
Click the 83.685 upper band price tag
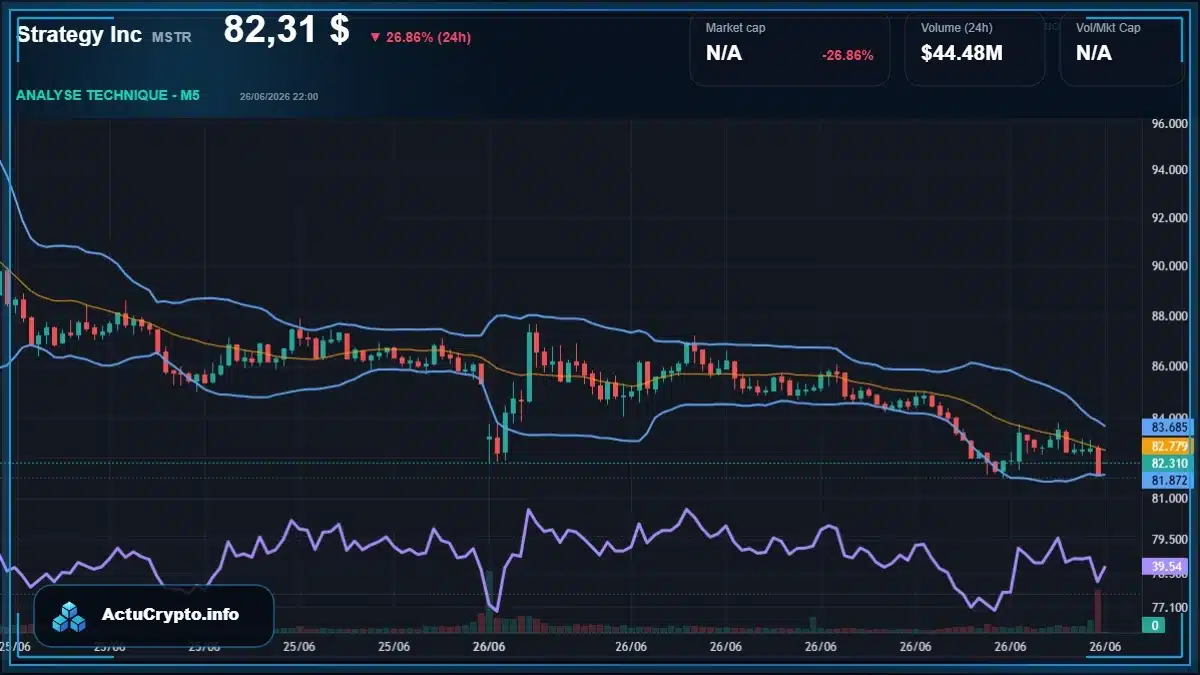tap(1168, 427)
